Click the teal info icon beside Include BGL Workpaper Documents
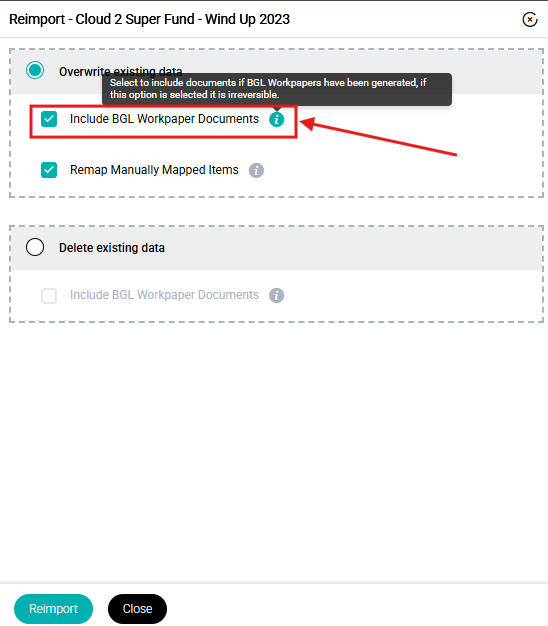Viewport: 548px width, 626px height. [x=277, y=119]
